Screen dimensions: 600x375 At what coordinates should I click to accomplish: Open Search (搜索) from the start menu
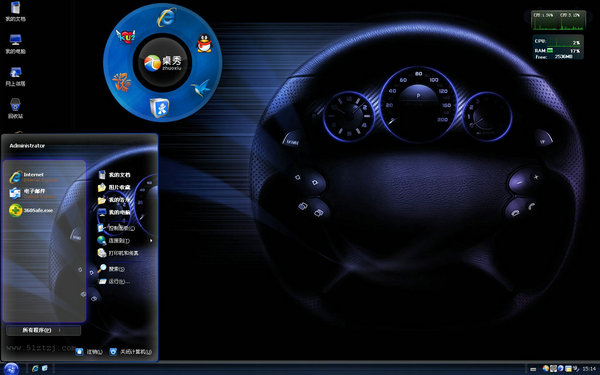pos(111,269)
